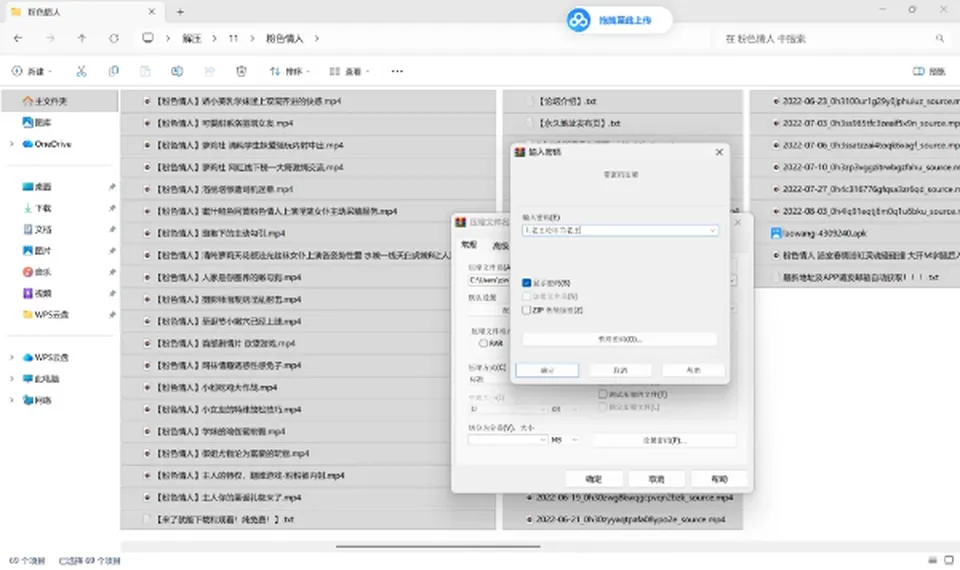Open 查看 View dropdown in toolbar
The width and height of the screenshot is (960, 570).
click(350, 71)
